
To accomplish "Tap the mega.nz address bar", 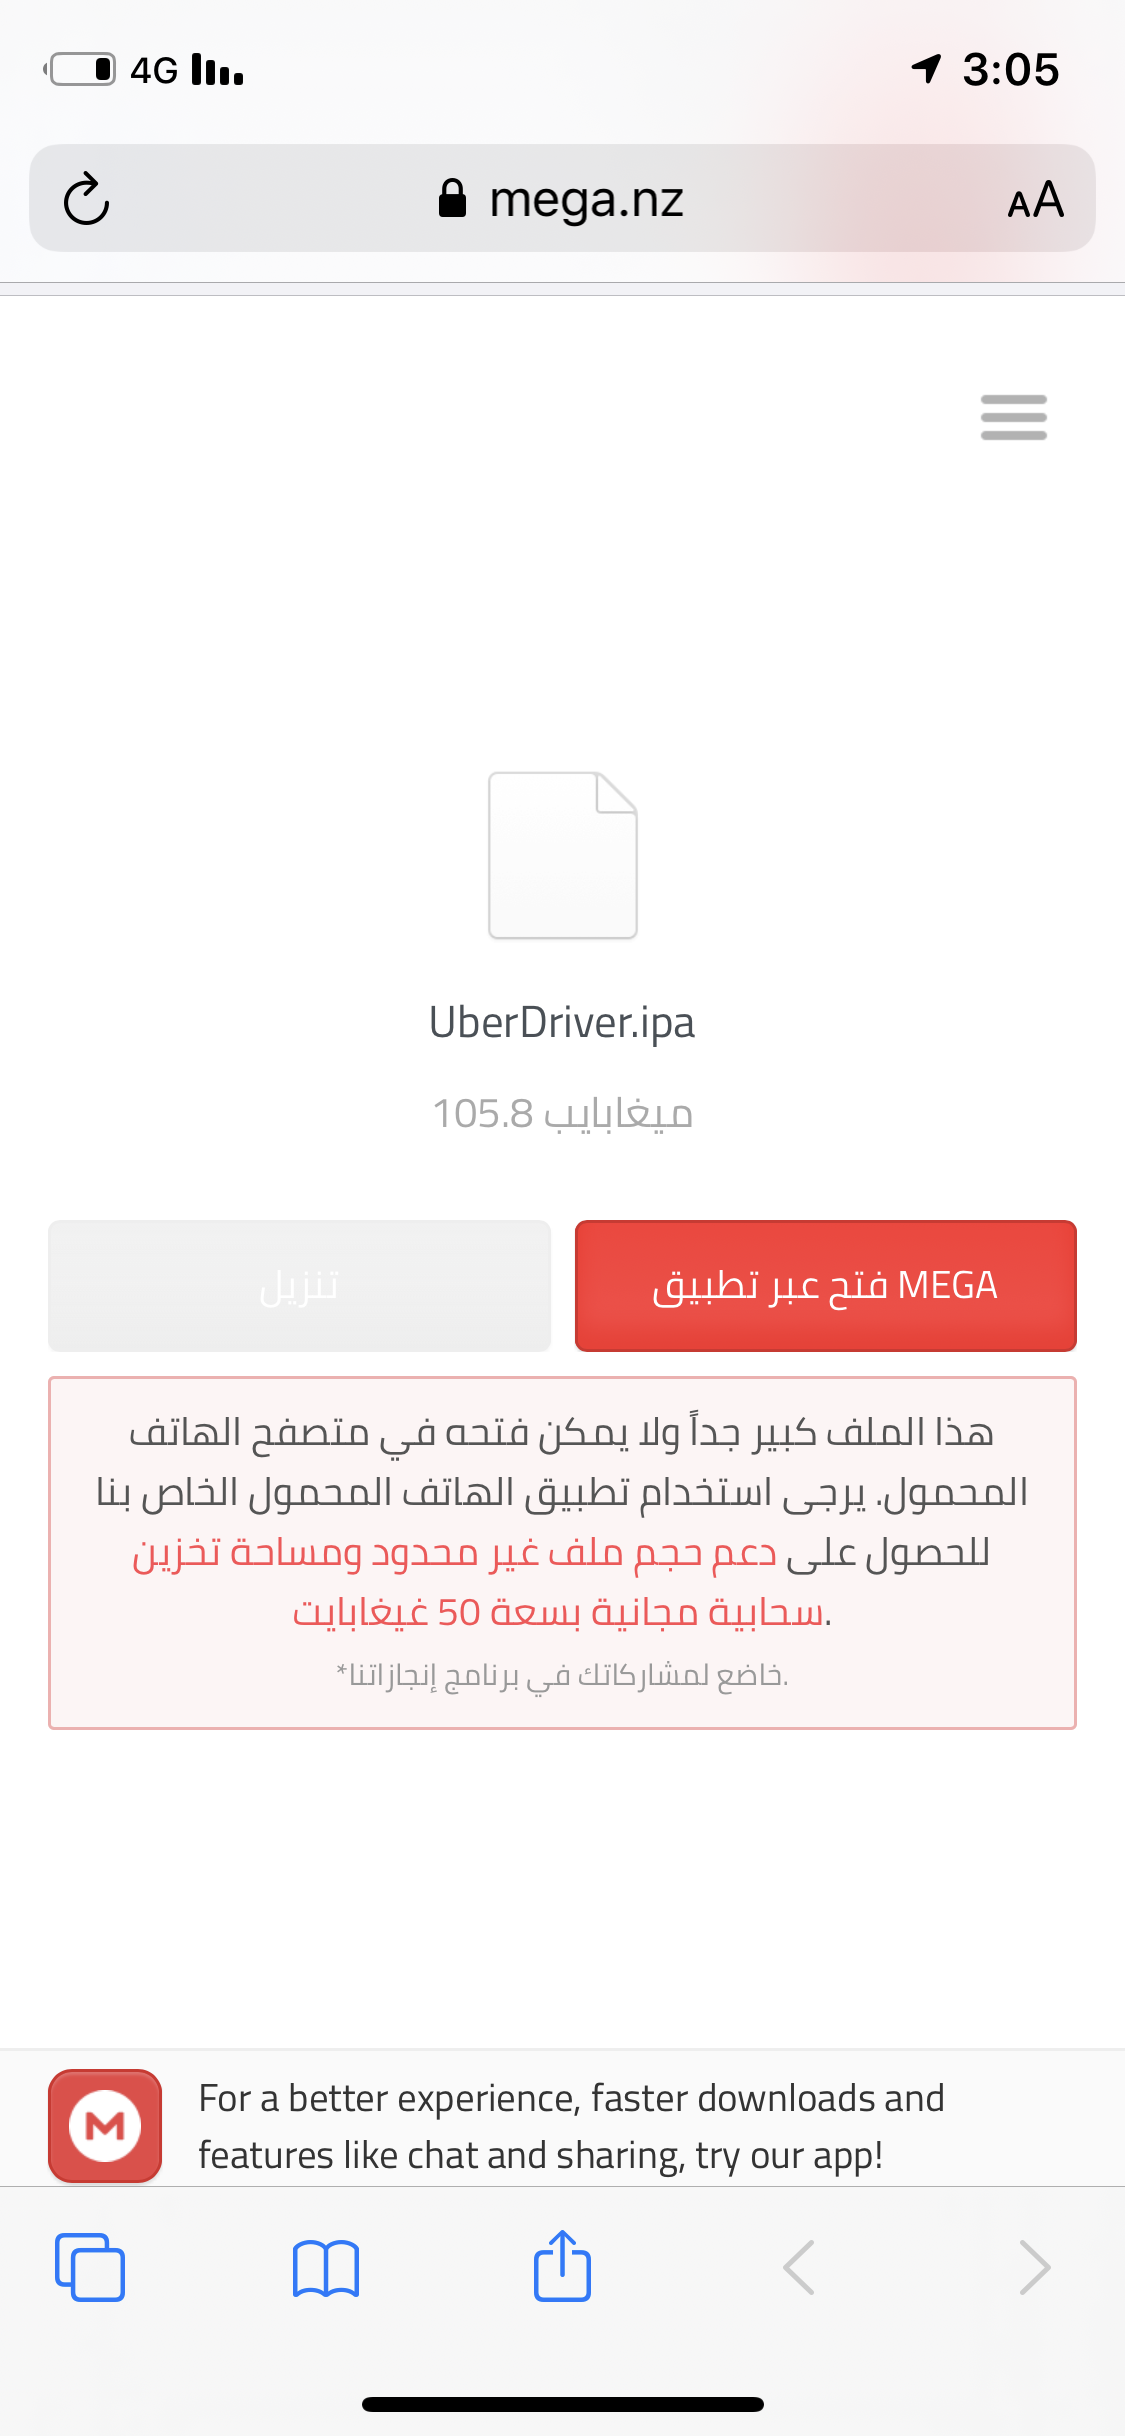I will pyautogui.click(x=562, y=198).
